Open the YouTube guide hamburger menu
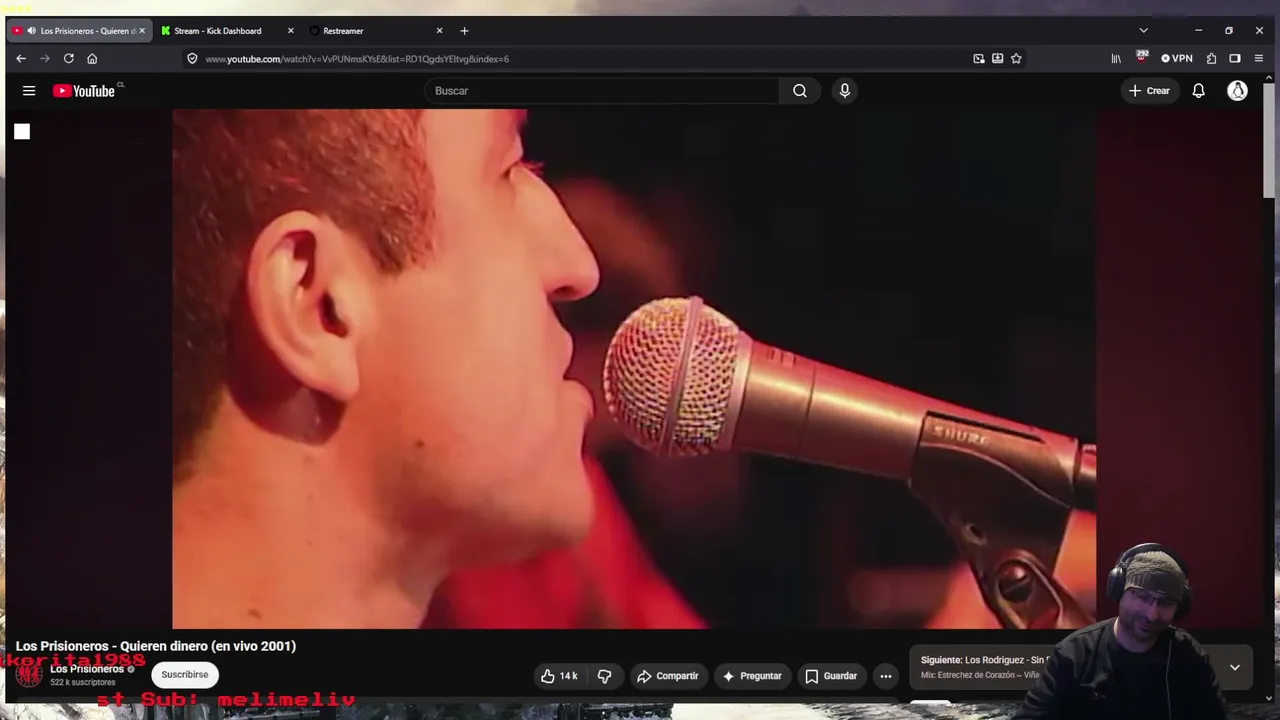The image size is (1280, 720). (29, 91)
